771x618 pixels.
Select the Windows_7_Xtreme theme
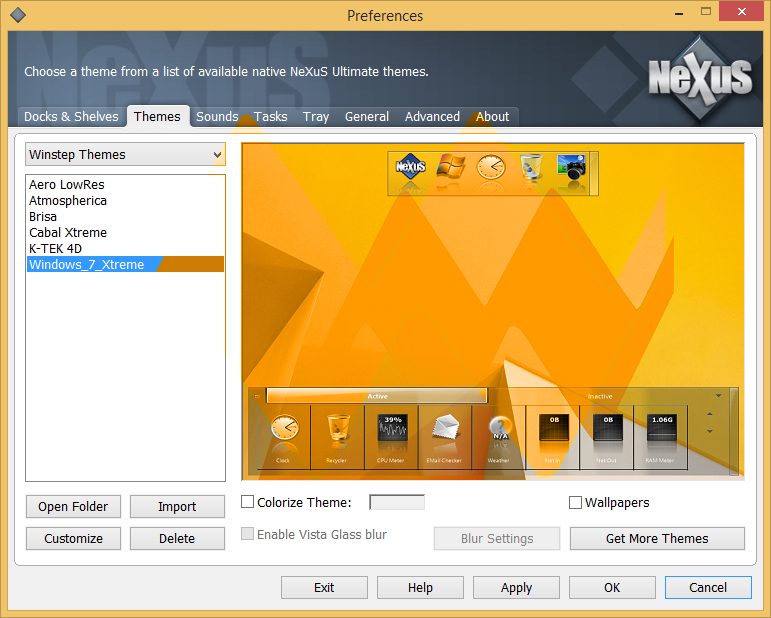tap(125, 264)
